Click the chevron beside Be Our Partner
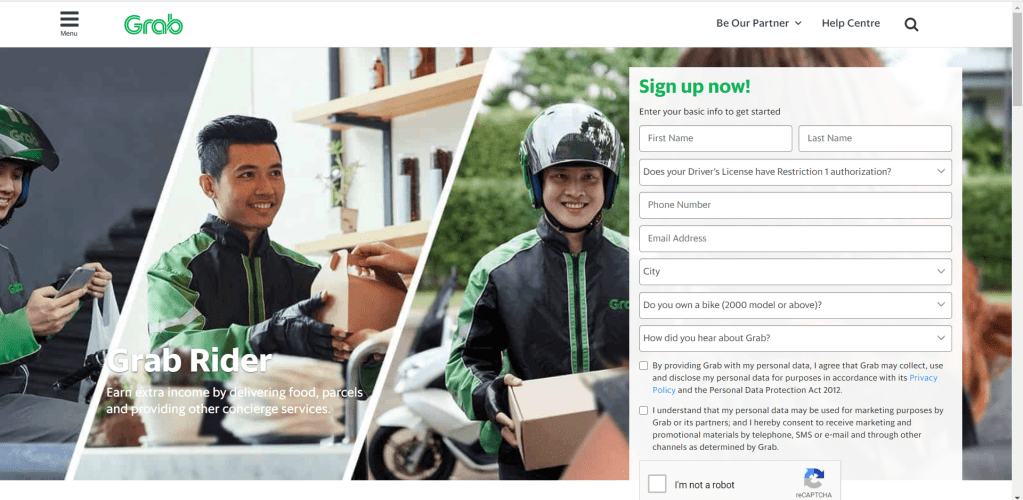 798,23
